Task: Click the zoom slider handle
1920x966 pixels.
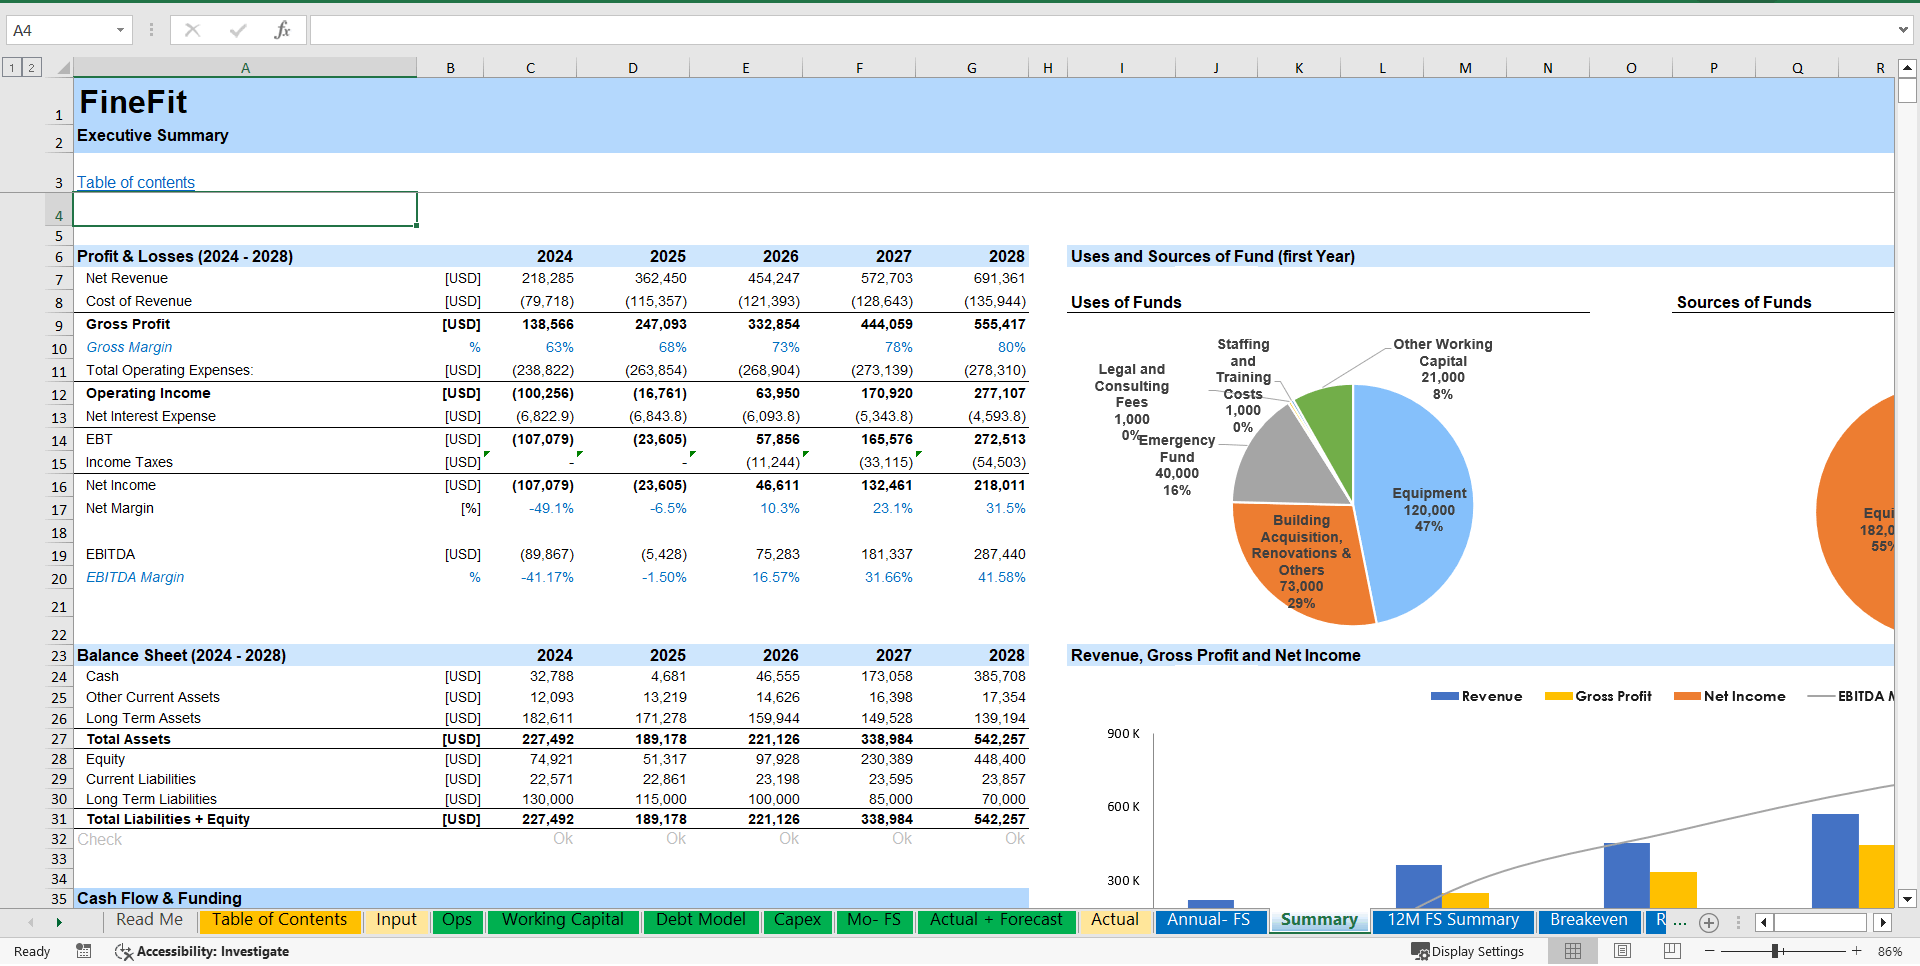Action: pos(1776,951)
